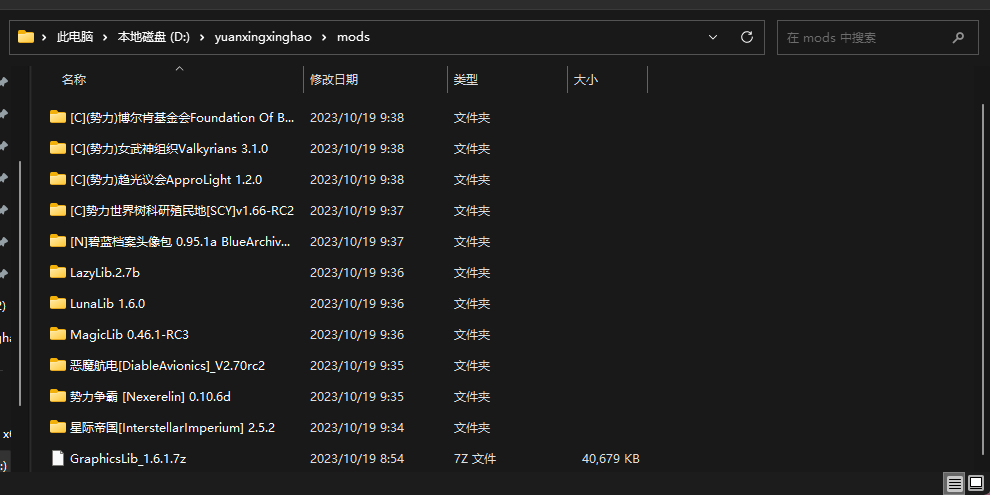
Task: Sort by 修改日期 column header
Action: coord(334,79)
